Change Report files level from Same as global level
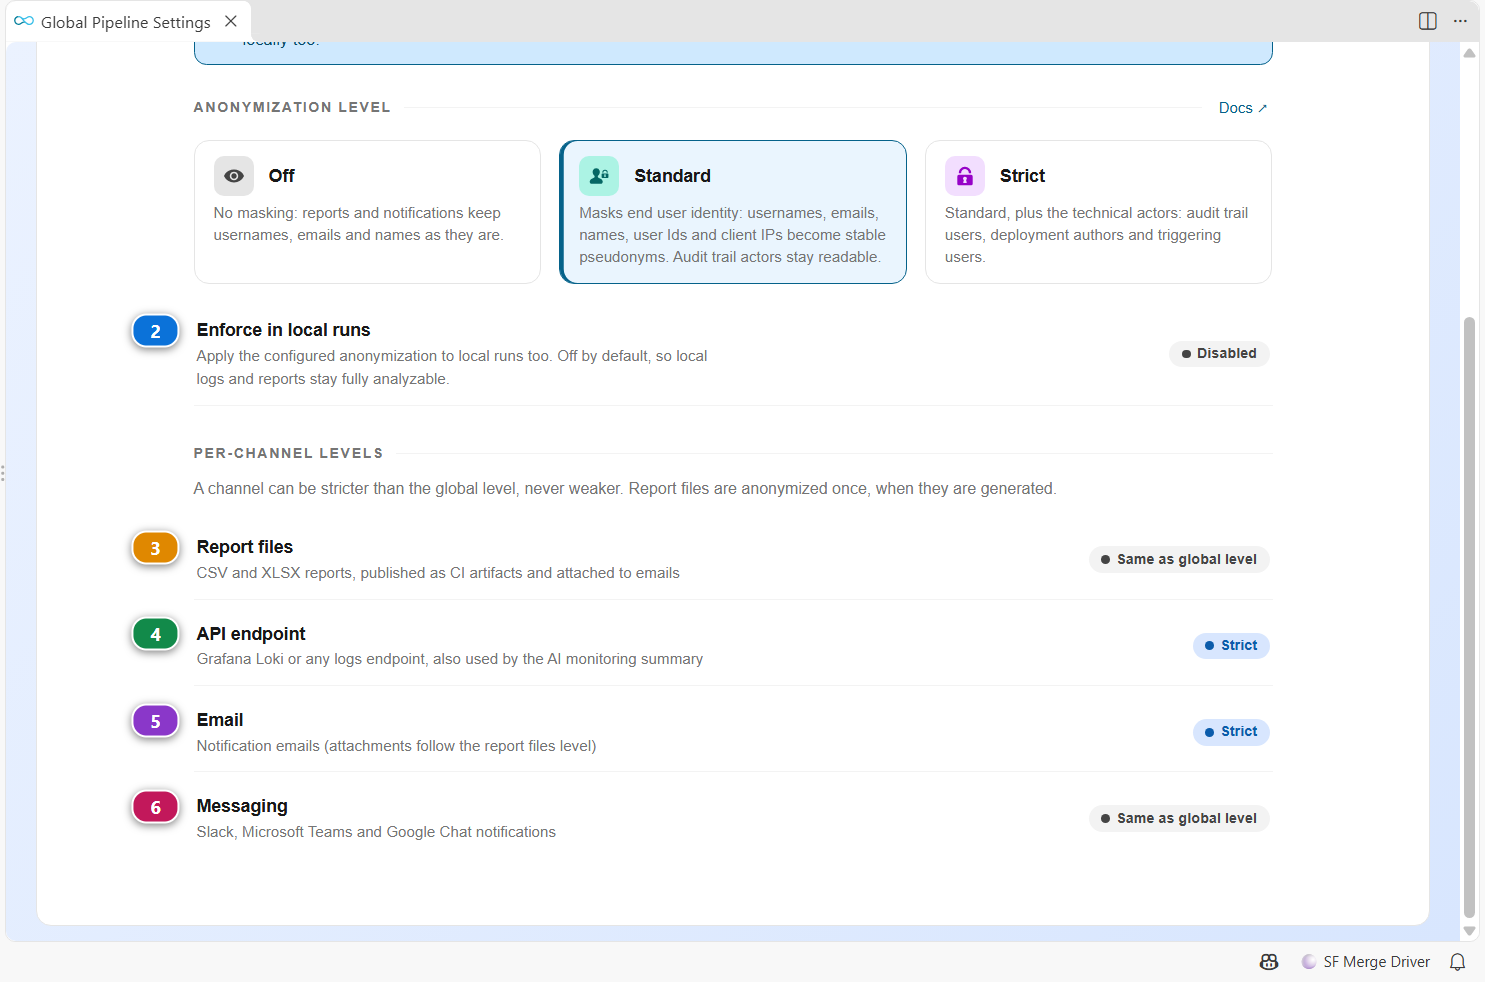This screenshot has width=1485, height=982. tap(1179, 560)
